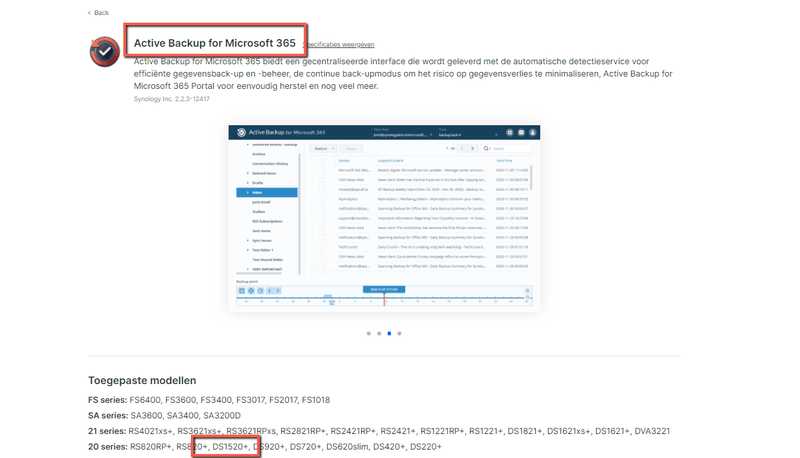Tick the select-all header checkbox in preview

322,161
